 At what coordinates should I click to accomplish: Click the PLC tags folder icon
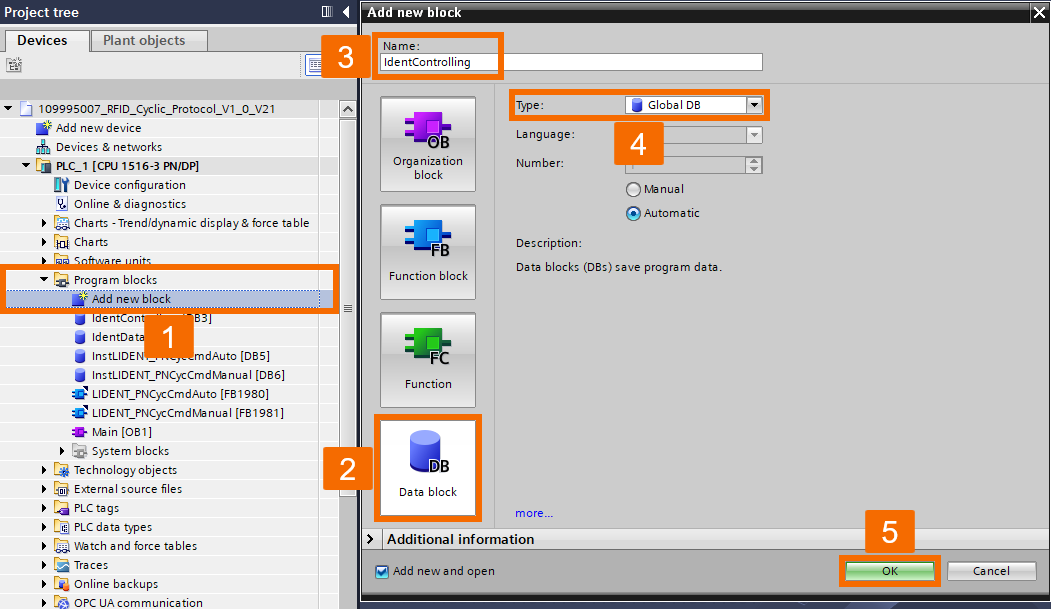click(x=62, y=508)
